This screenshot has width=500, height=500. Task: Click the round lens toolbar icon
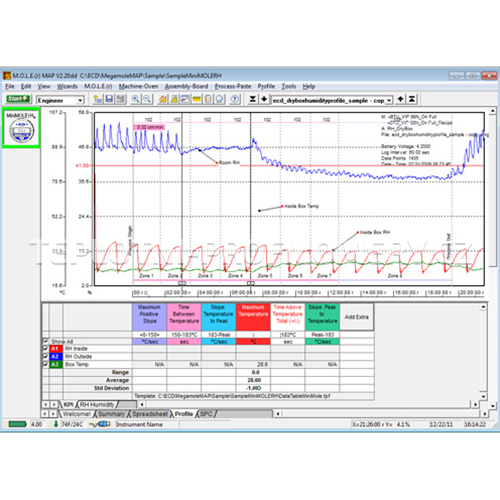219,99
